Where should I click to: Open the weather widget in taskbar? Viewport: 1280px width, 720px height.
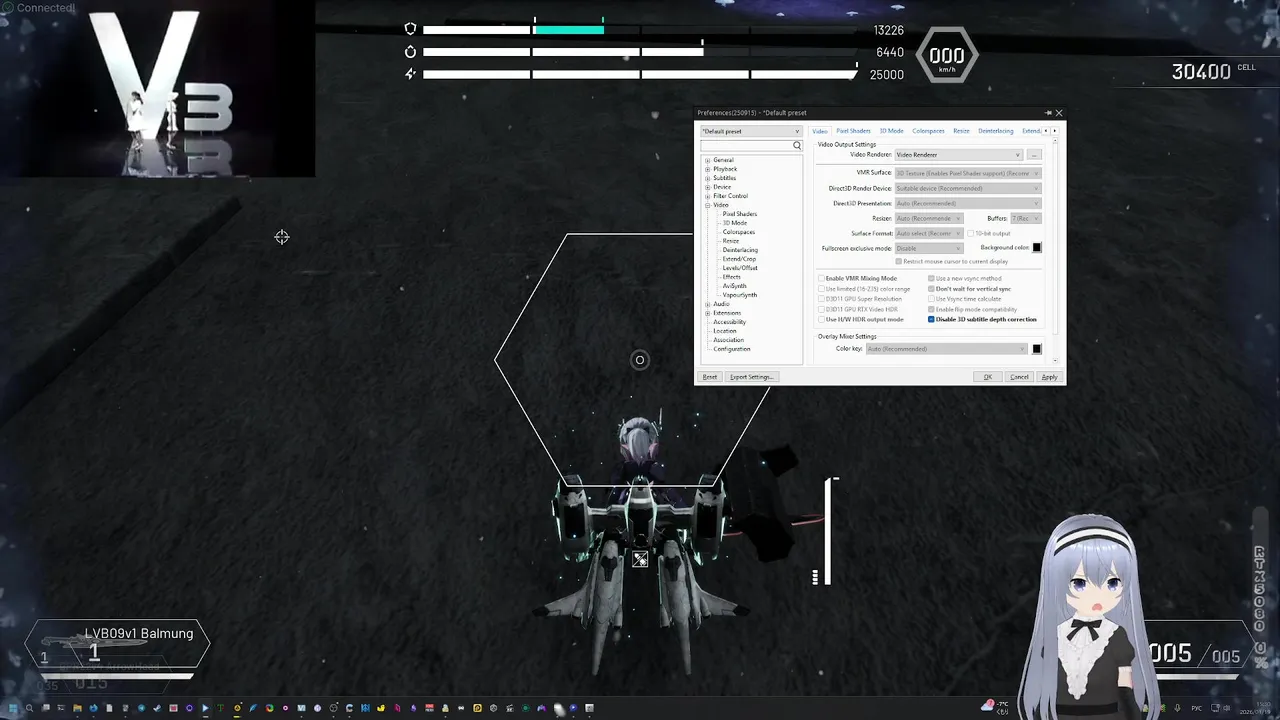[995, 708]
